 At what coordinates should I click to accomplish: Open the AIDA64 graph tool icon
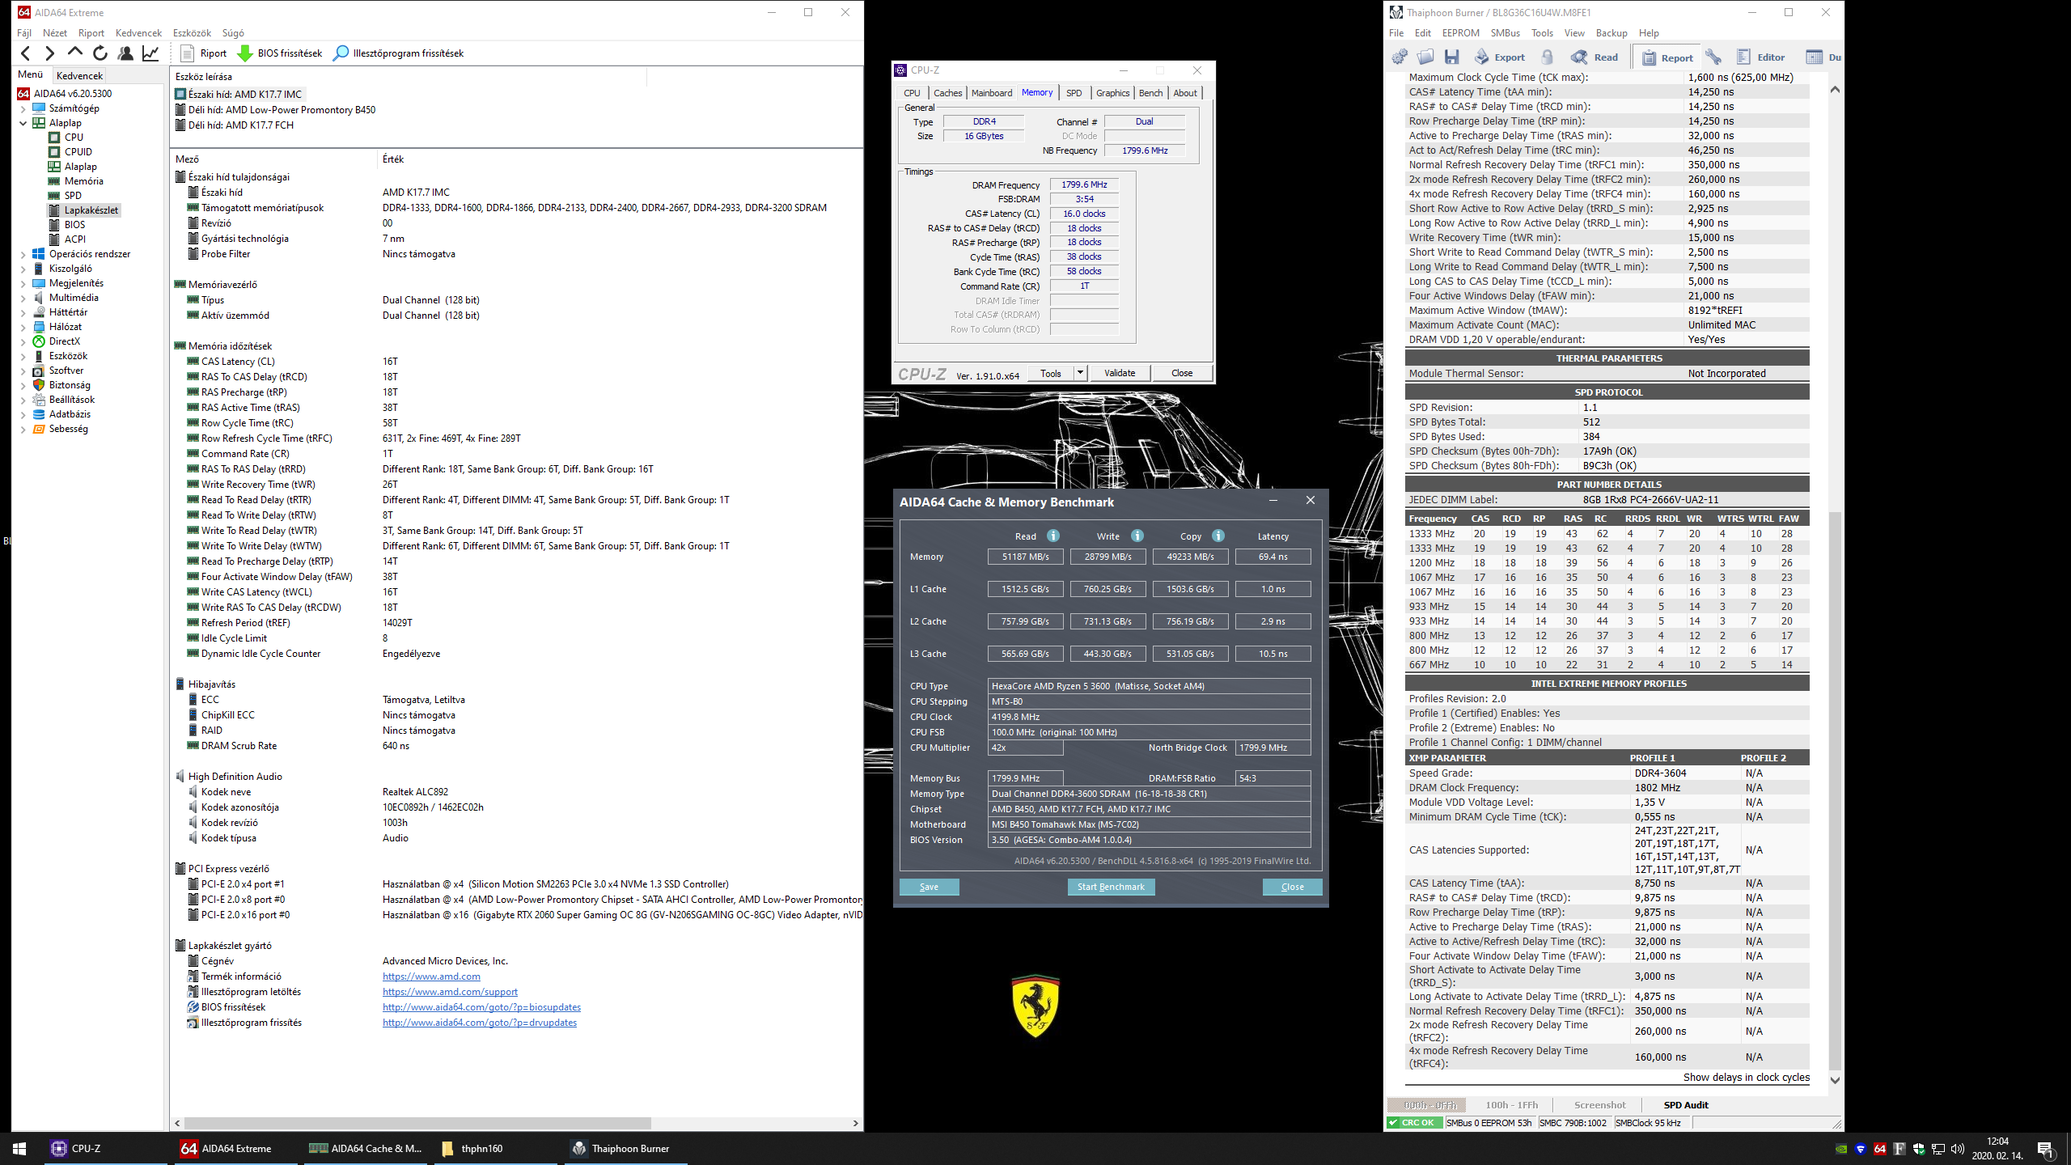151,53
